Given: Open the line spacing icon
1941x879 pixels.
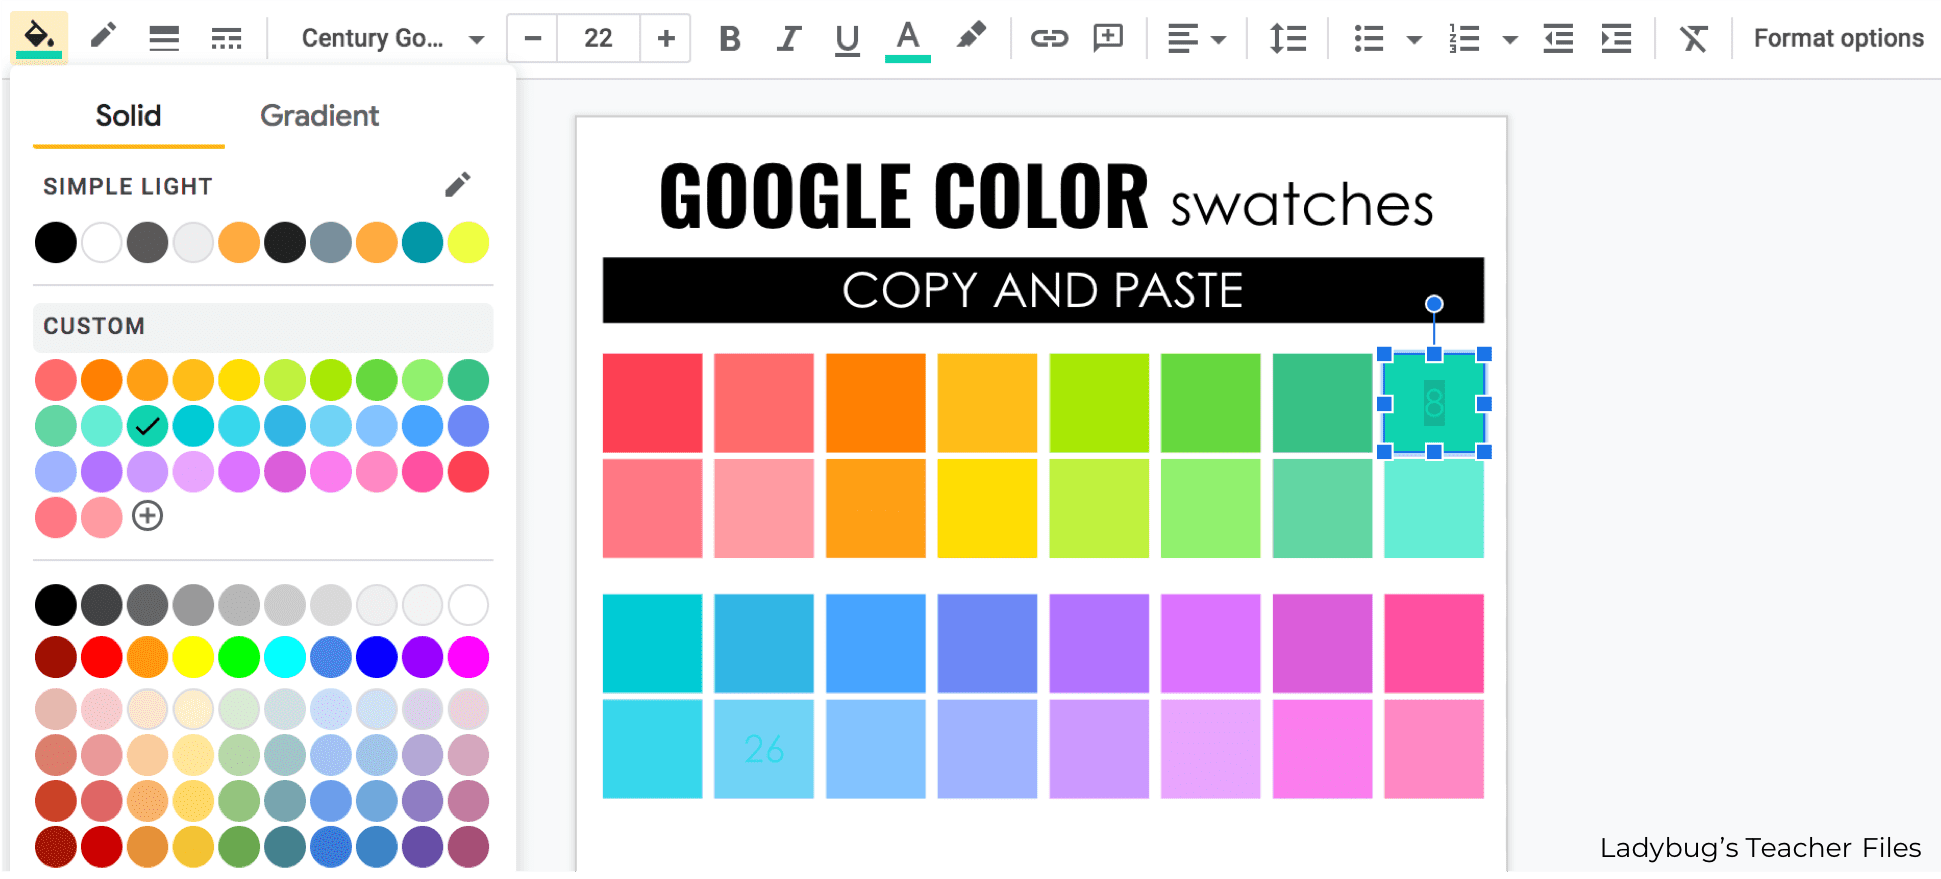Looking at the screenshot, I should click(x=1288, y=39).
